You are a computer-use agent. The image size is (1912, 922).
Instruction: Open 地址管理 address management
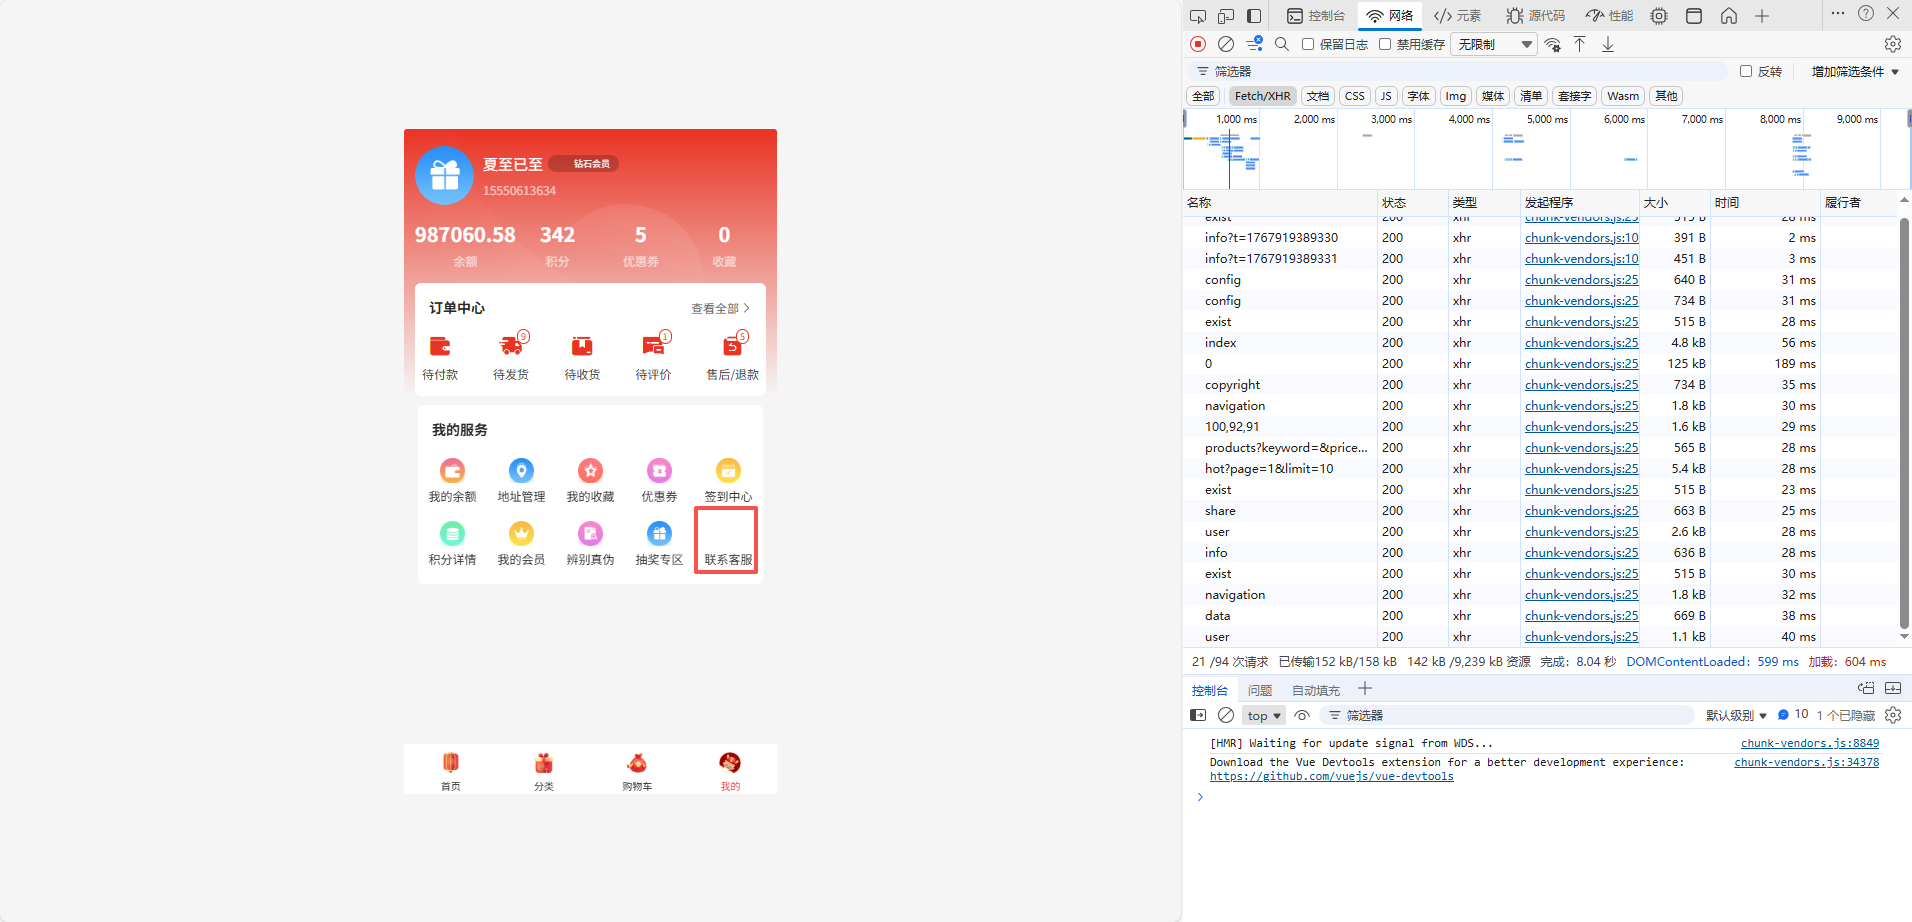click(x=521, y=481)
